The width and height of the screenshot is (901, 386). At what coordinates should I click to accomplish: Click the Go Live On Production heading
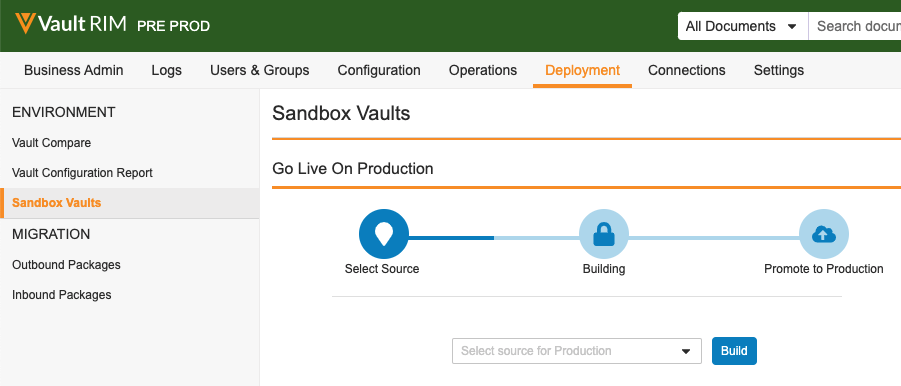coord(353,169)
